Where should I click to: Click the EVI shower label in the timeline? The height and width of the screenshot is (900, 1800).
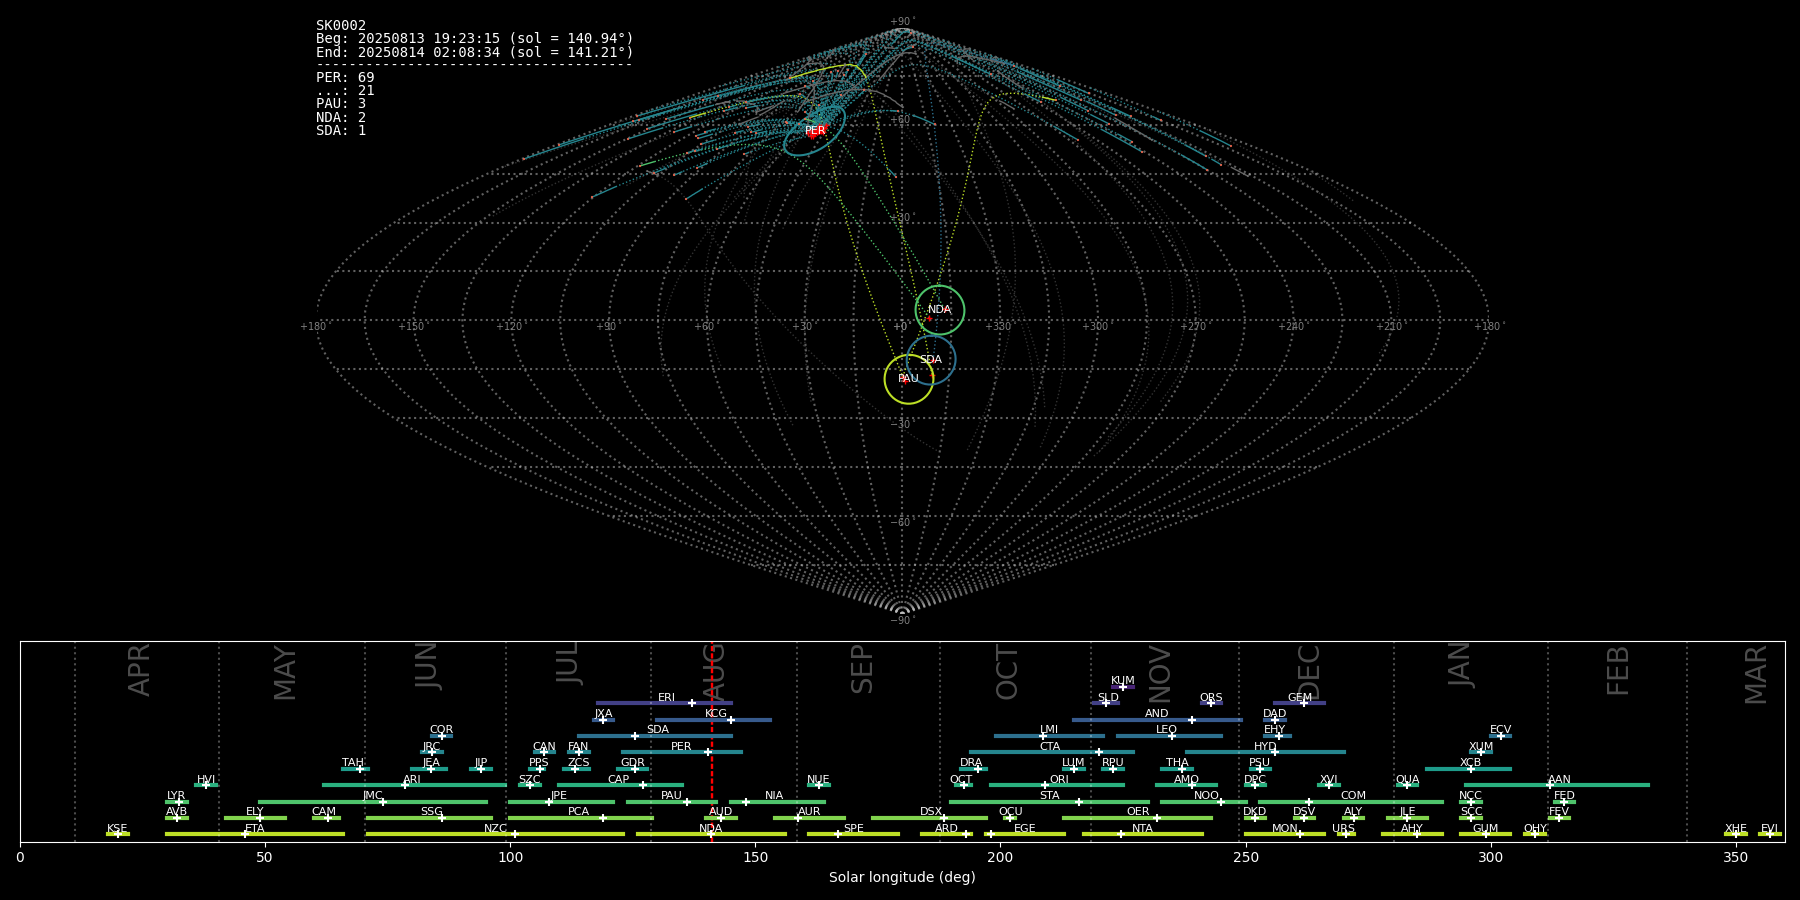pyautogui.click(x=1769, y=829)
